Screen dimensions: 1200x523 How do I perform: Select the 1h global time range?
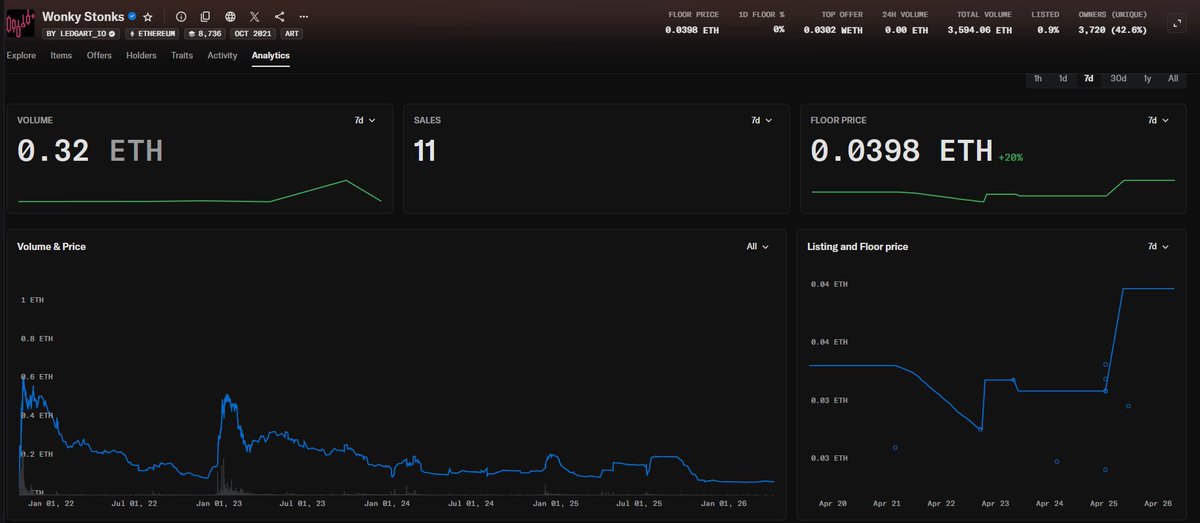1038,79
